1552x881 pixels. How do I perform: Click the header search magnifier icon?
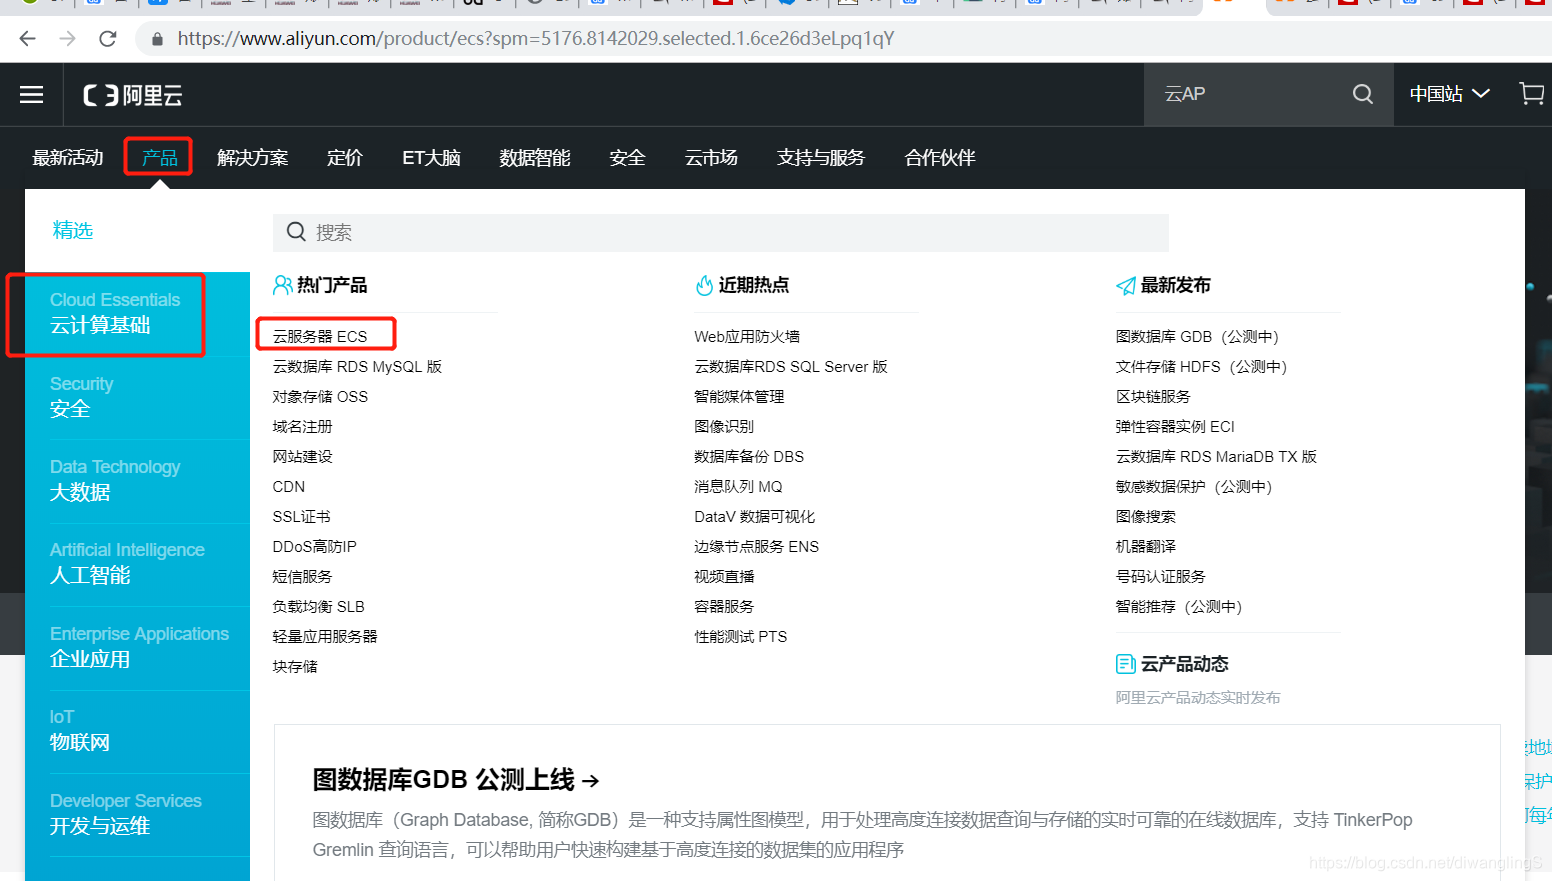point(1362,94)
